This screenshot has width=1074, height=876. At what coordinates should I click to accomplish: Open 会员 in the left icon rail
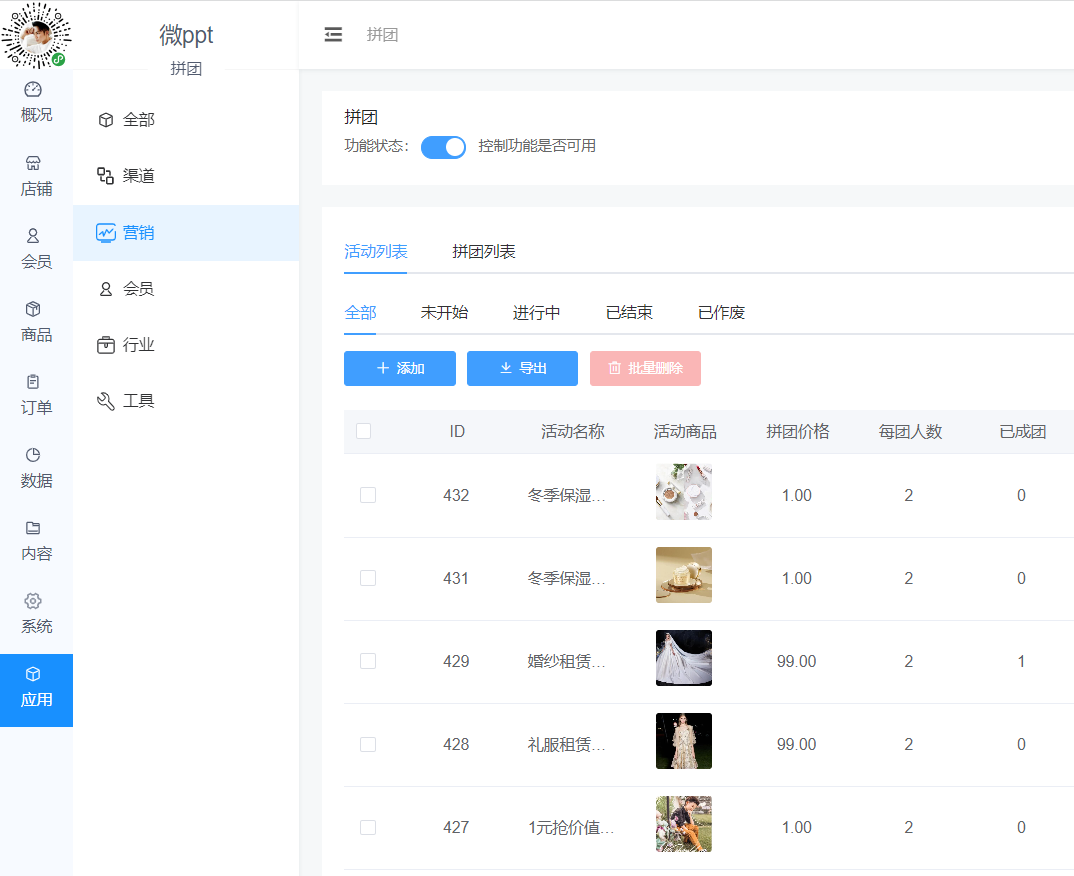[36, 249]
